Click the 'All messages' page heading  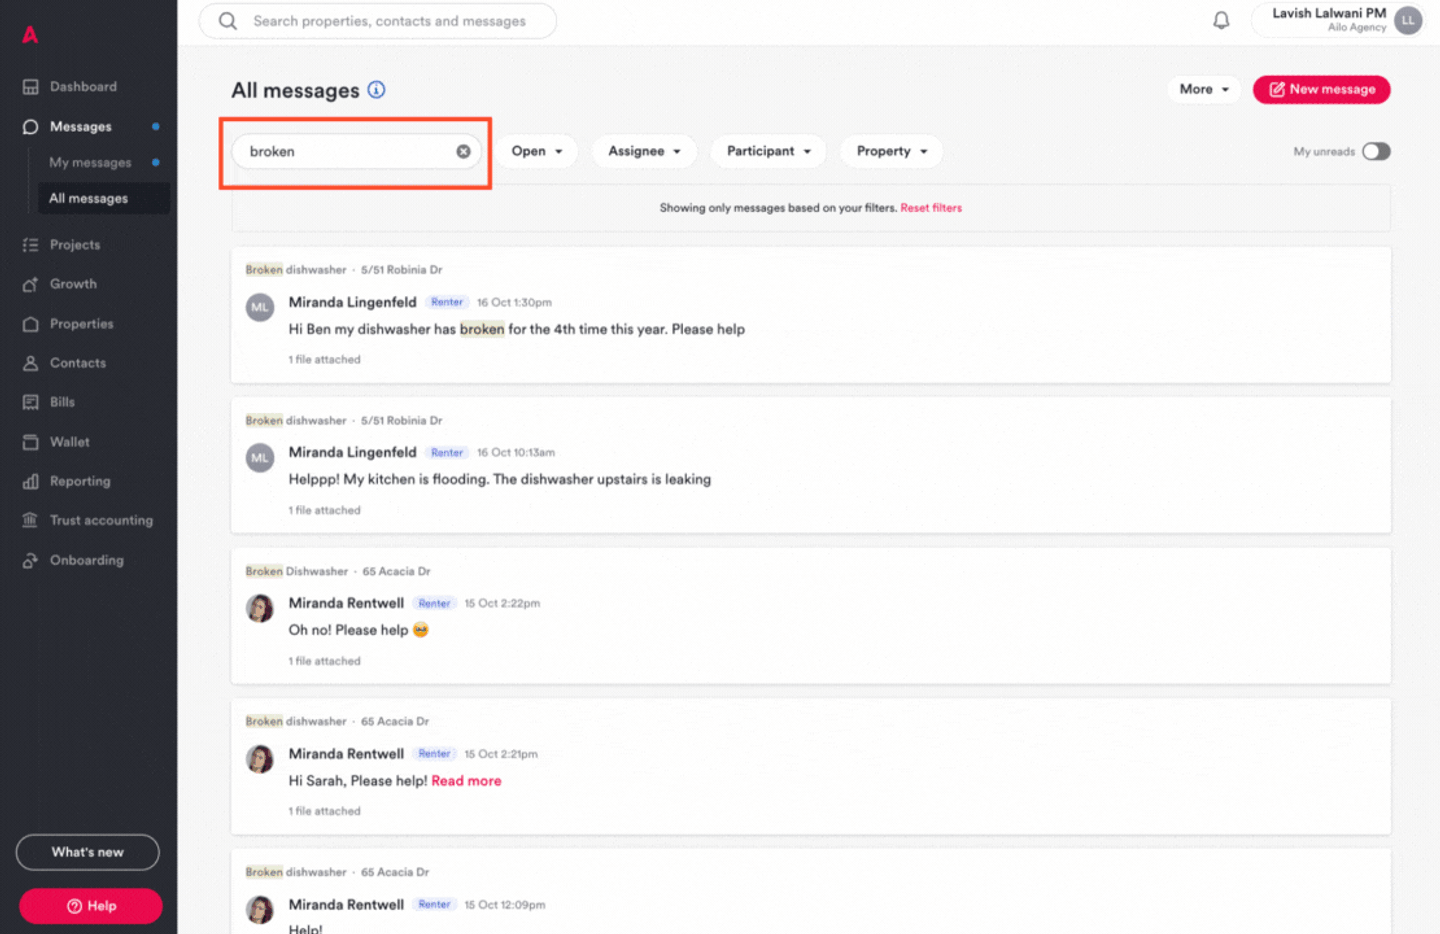point(295,90)
